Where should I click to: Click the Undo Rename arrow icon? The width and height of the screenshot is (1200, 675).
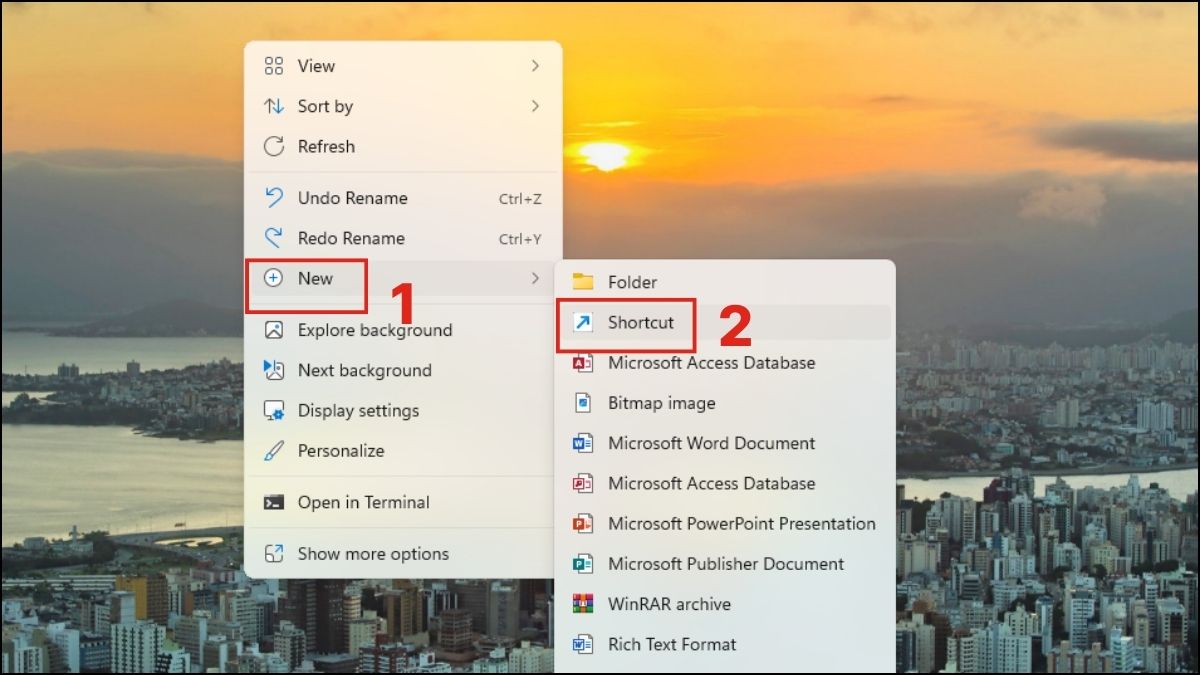point(273,197)
